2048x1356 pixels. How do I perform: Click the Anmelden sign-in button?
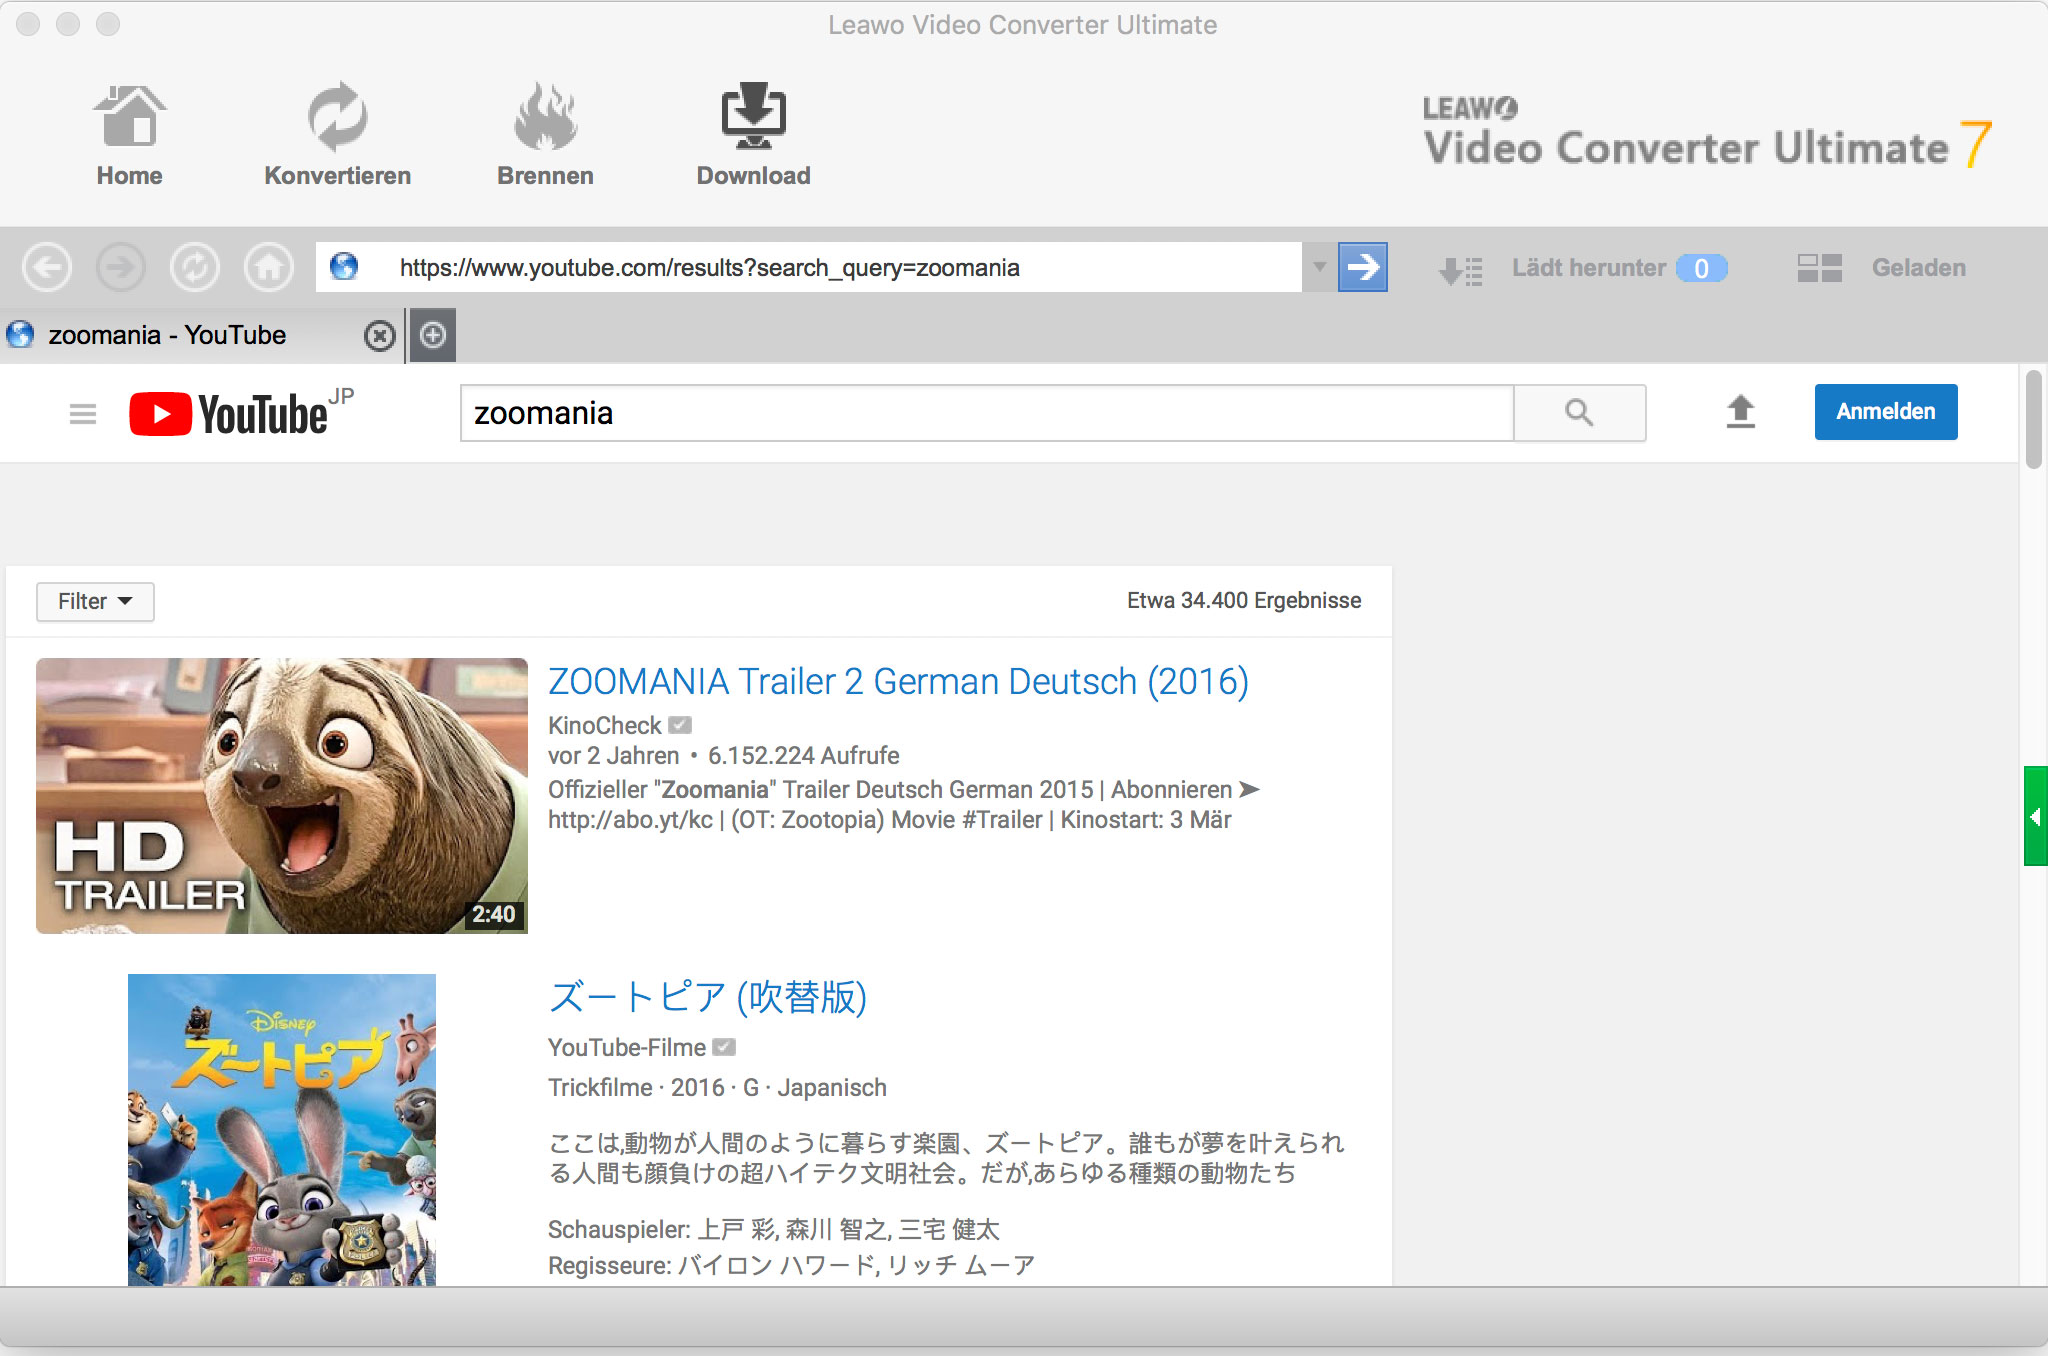click(x=1886, y=412)
